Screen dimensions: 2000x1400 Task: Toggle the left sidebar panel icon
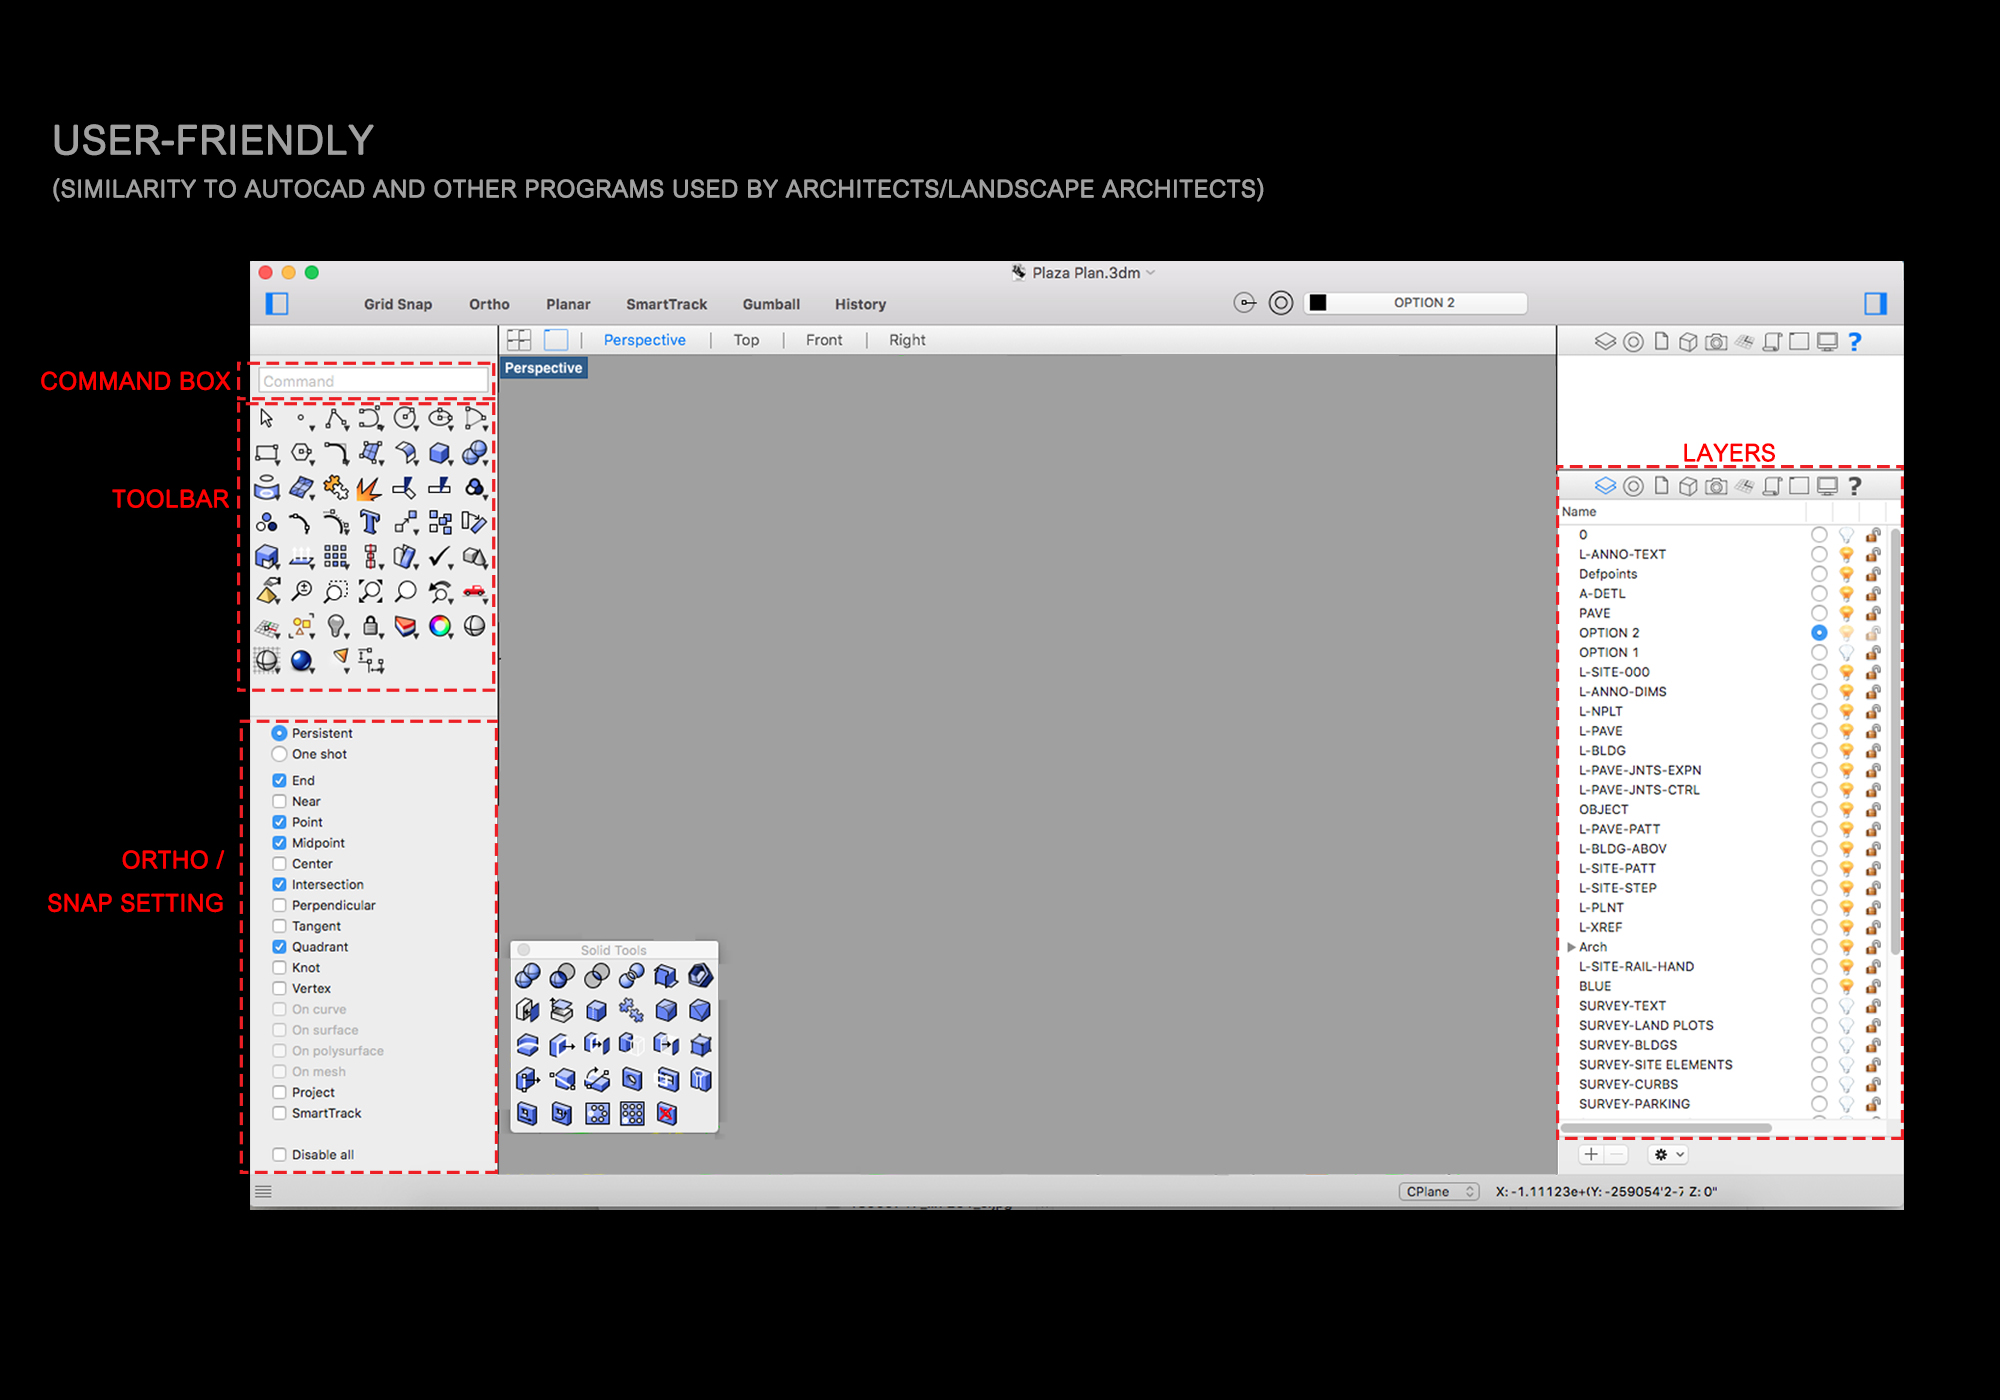[x=277, y=304]
